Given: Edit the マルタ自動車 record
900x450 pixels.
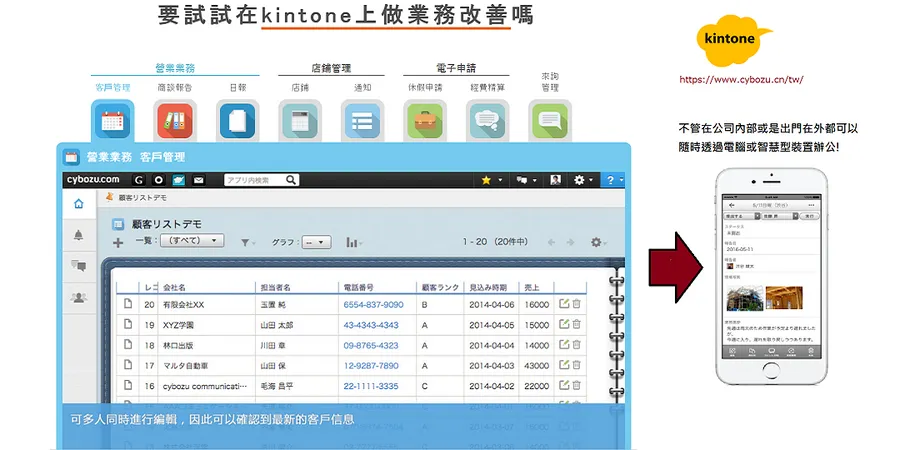Looking at the screenshot, I should click(x=564, y=365).
